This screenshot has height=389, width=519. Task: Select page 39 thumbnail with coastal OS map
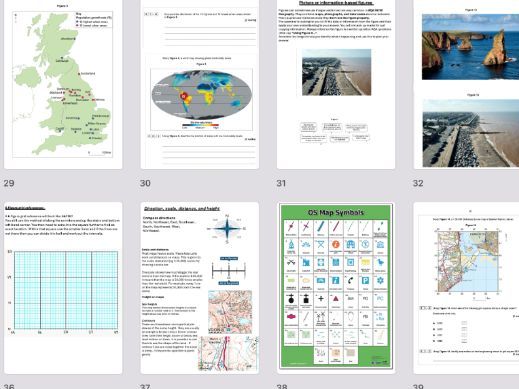(466, 288)
